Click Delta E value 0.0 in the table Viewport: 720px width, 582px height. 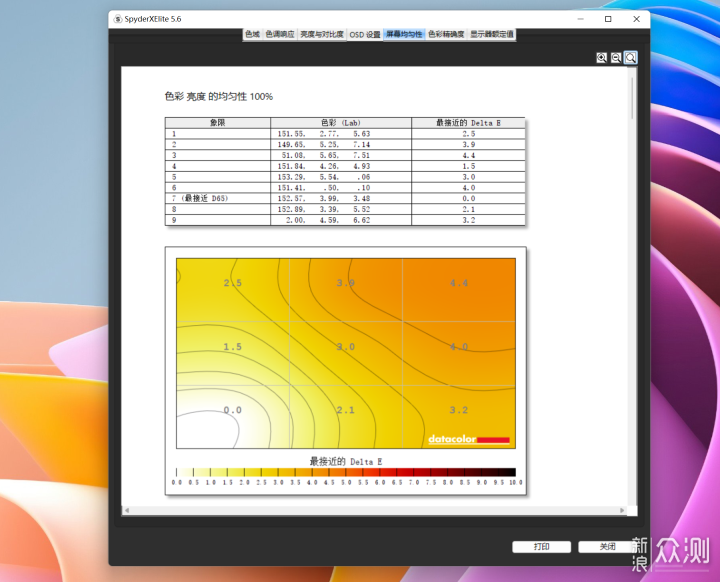(x=468, y=198)
